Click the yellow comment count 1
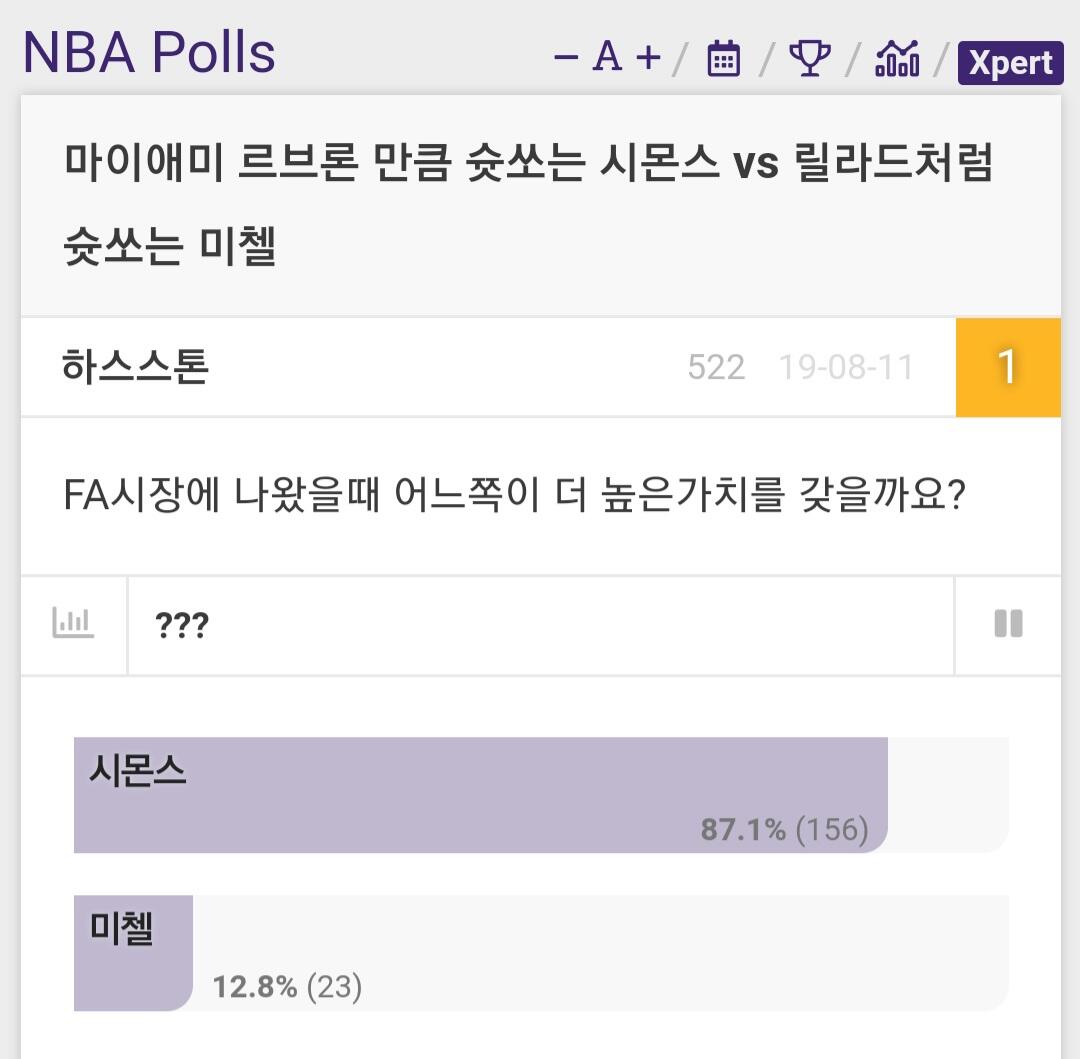This screenshot has width=1080, height=1059. point(1008,367)
